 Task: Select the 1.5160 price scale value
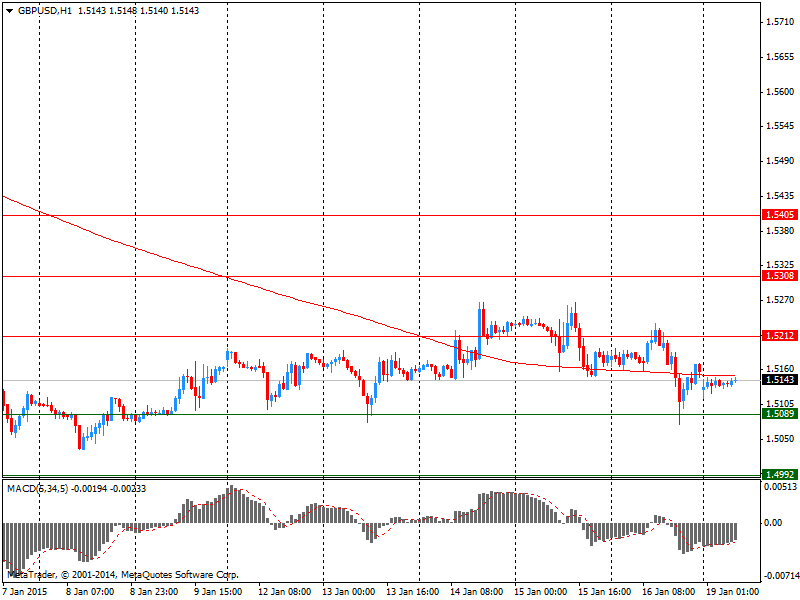(781, 369)
